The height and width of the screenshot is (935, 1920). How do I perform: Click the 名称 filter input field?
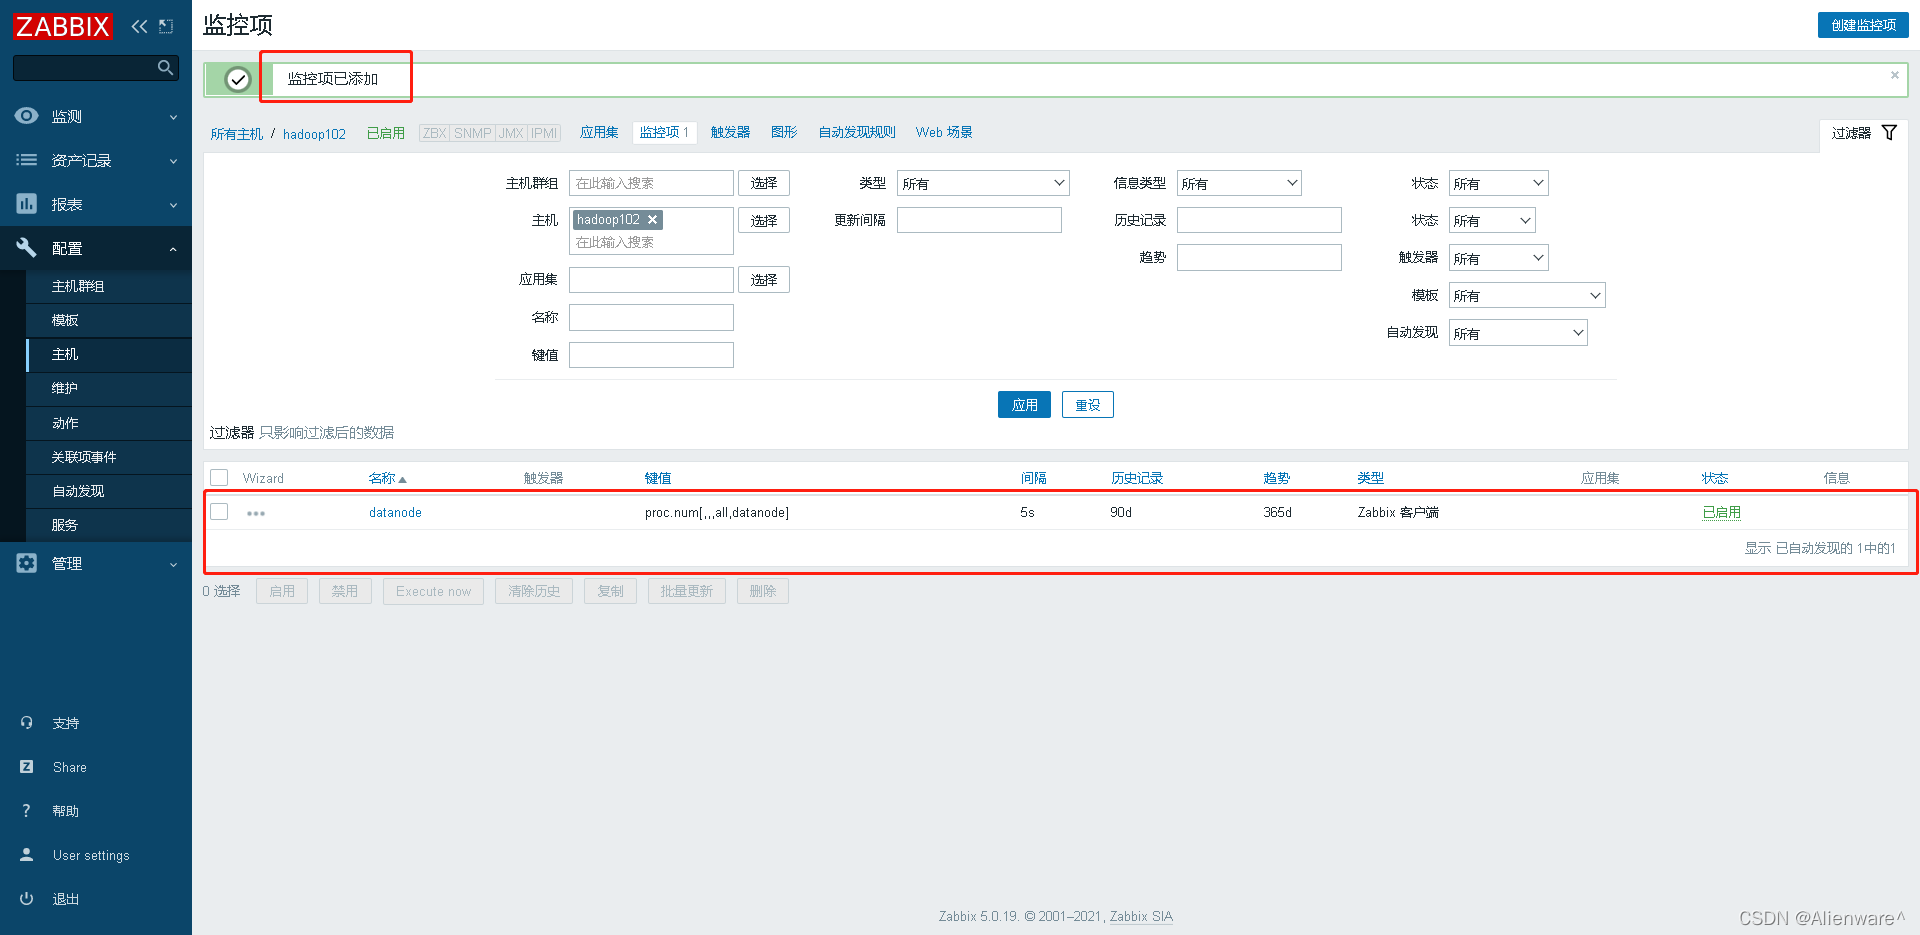pyautogui.click(x=651, y=318)
